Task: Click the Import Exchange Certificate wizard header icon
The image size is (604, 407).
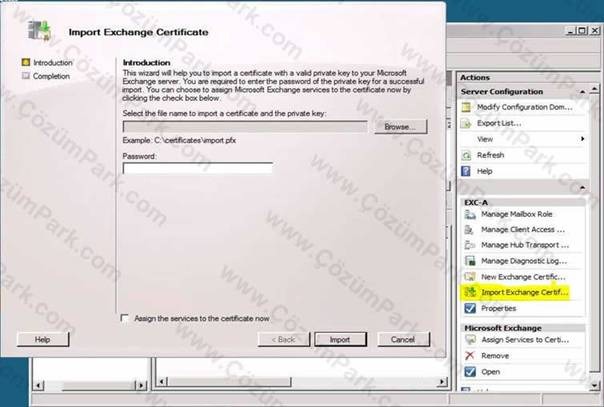Action: pos(40,31)
